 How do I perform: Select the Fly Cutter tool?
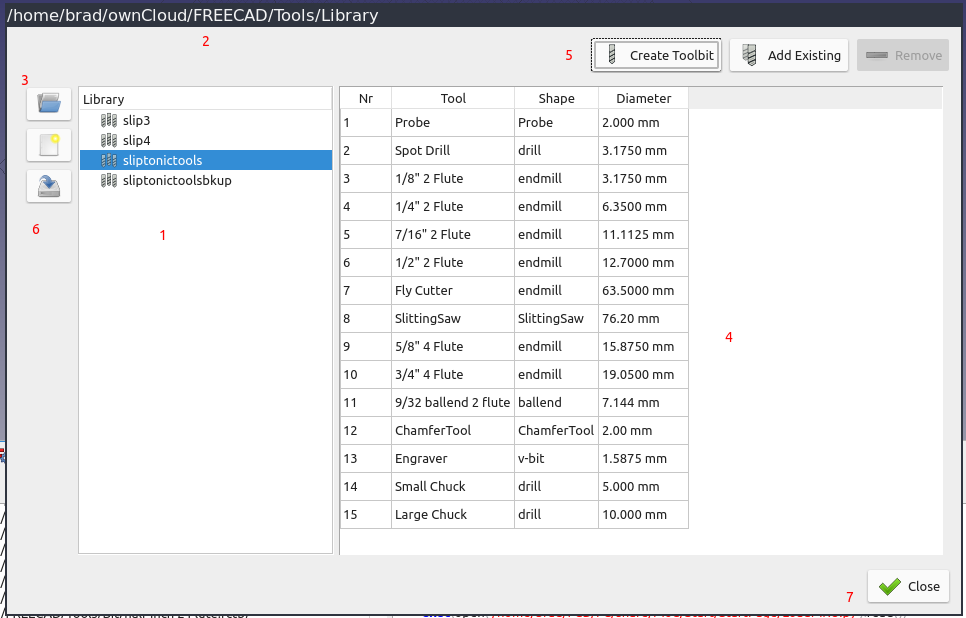(x=453, y=291)
